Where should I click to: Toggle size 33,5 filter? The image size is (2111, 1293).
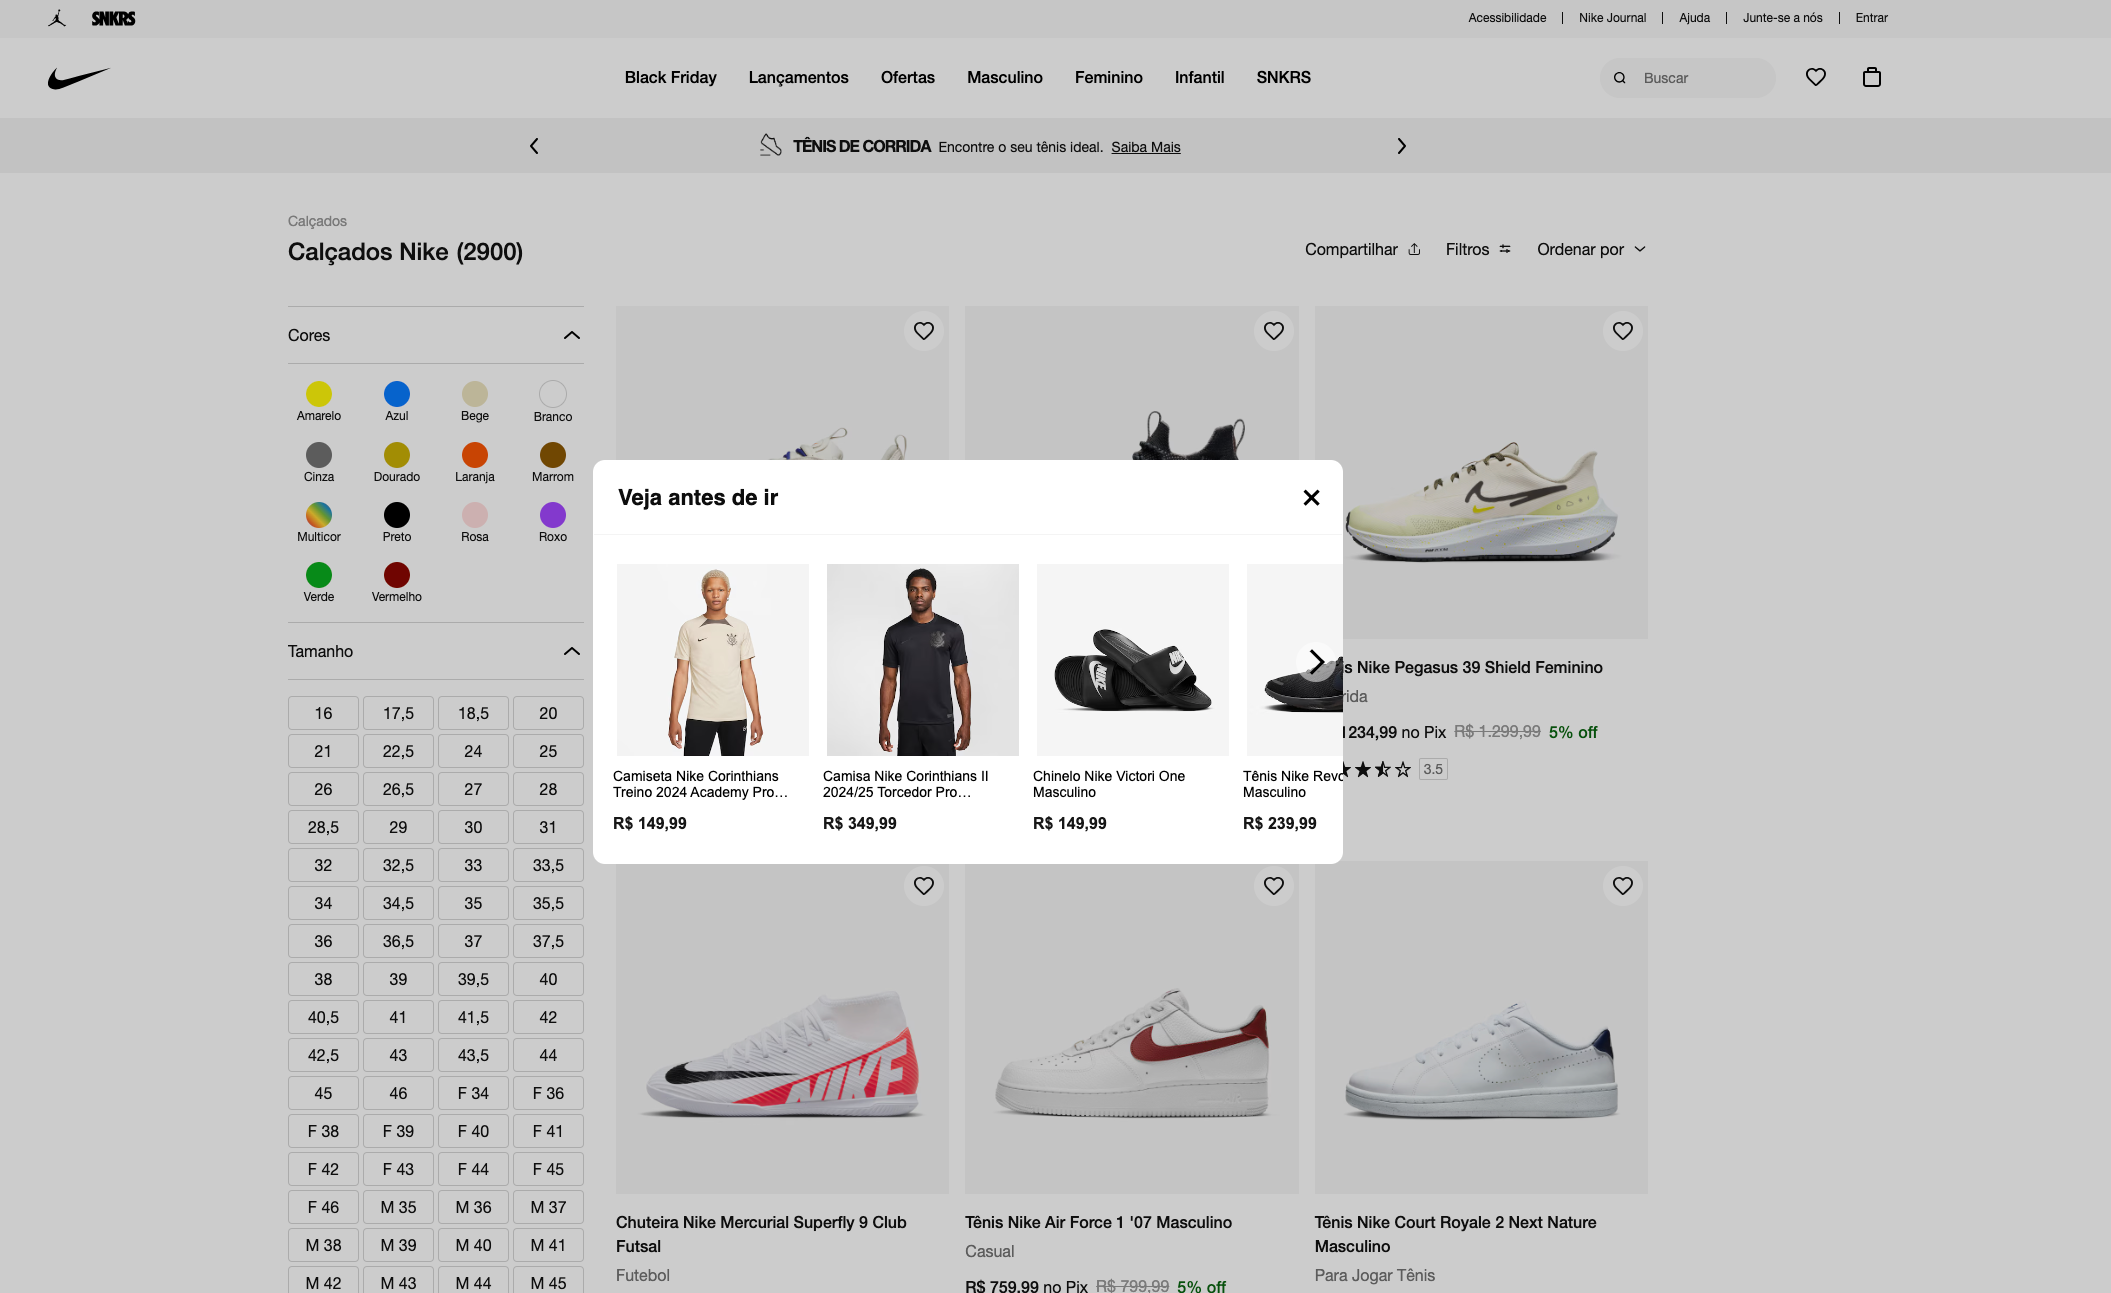pos(548,865)
